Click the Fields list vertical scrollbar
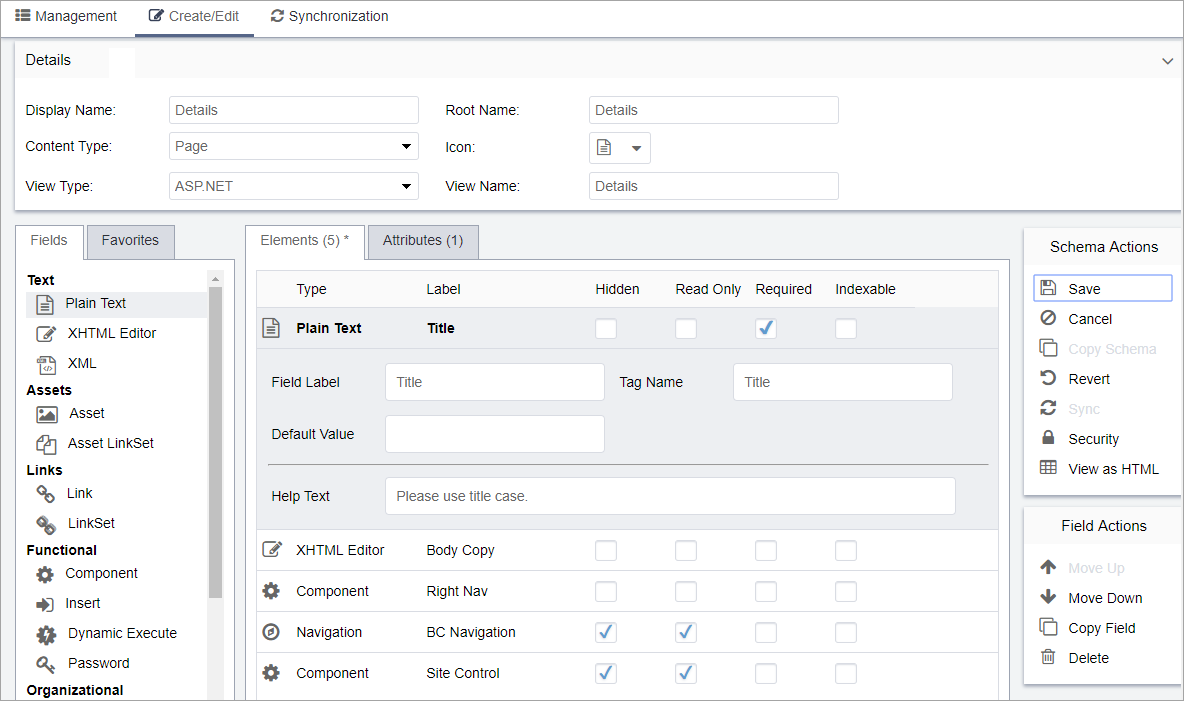Image resolution: width=1184 pixels, height=701 pixels. point(215,440)
